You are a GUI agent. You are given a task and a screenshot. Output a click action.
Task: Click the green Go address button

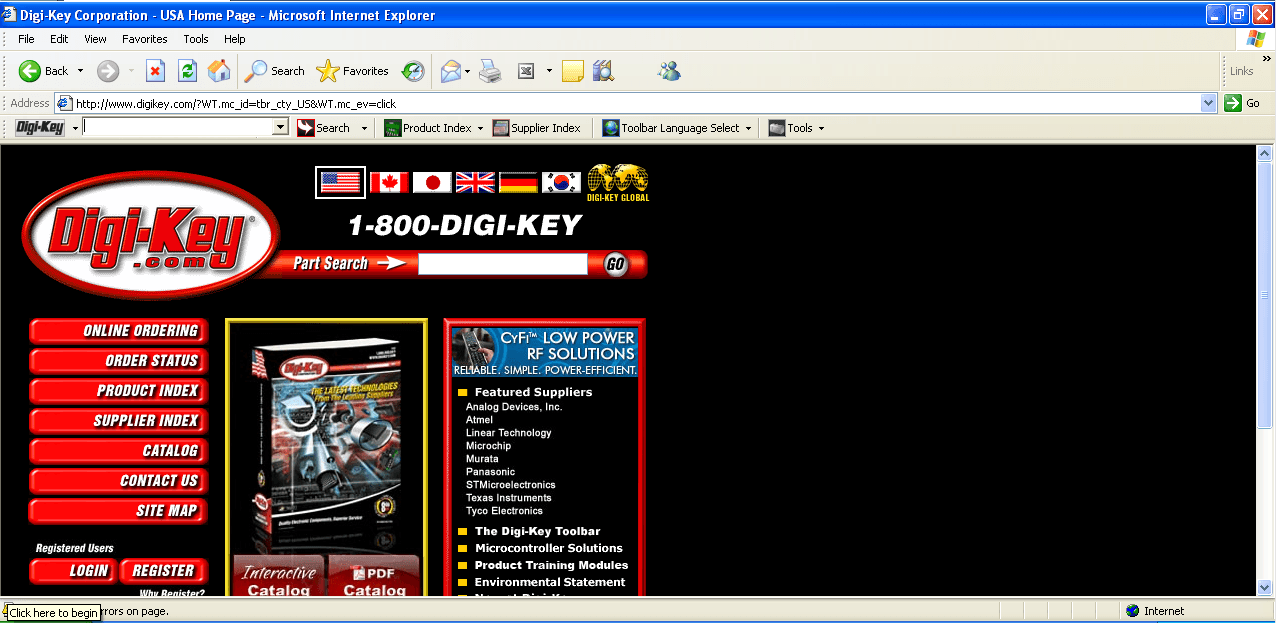click(x=1243, y=103)
